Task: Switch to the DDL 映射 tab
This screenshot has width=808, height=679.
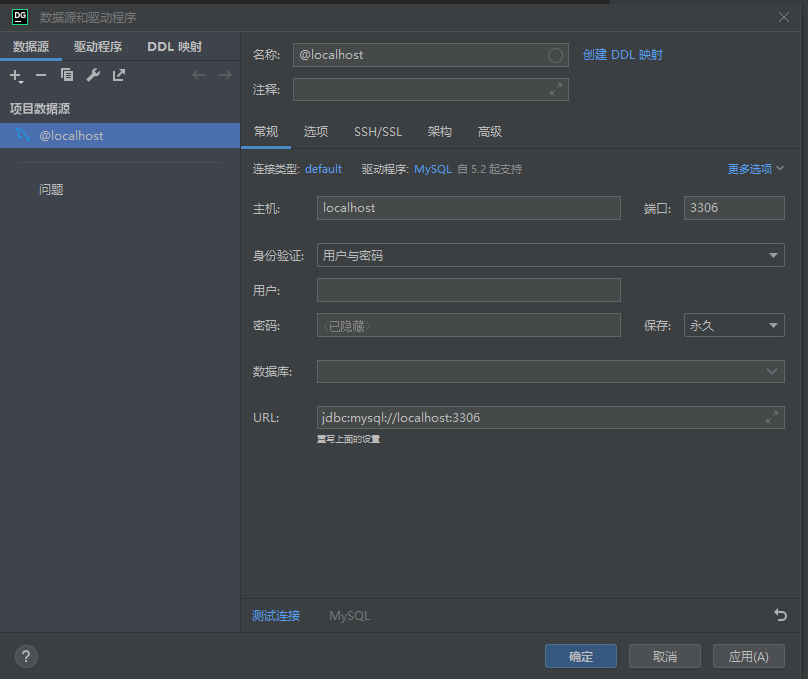Action: pyautogui.click(x=175, y=47)
